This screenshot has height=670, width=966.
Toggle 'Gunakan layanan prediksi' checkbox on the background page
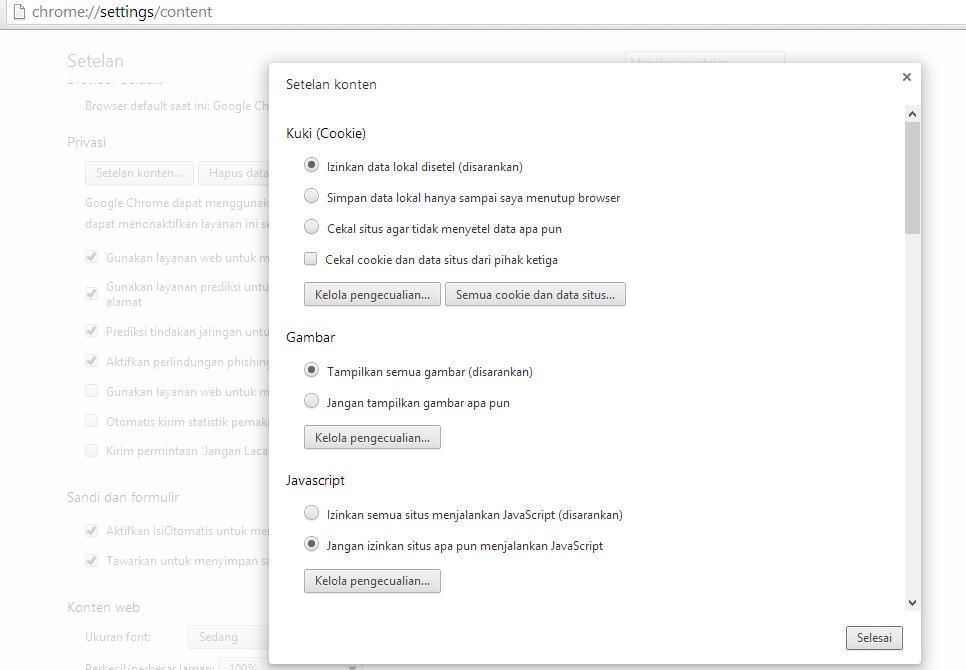coord(92,294)
